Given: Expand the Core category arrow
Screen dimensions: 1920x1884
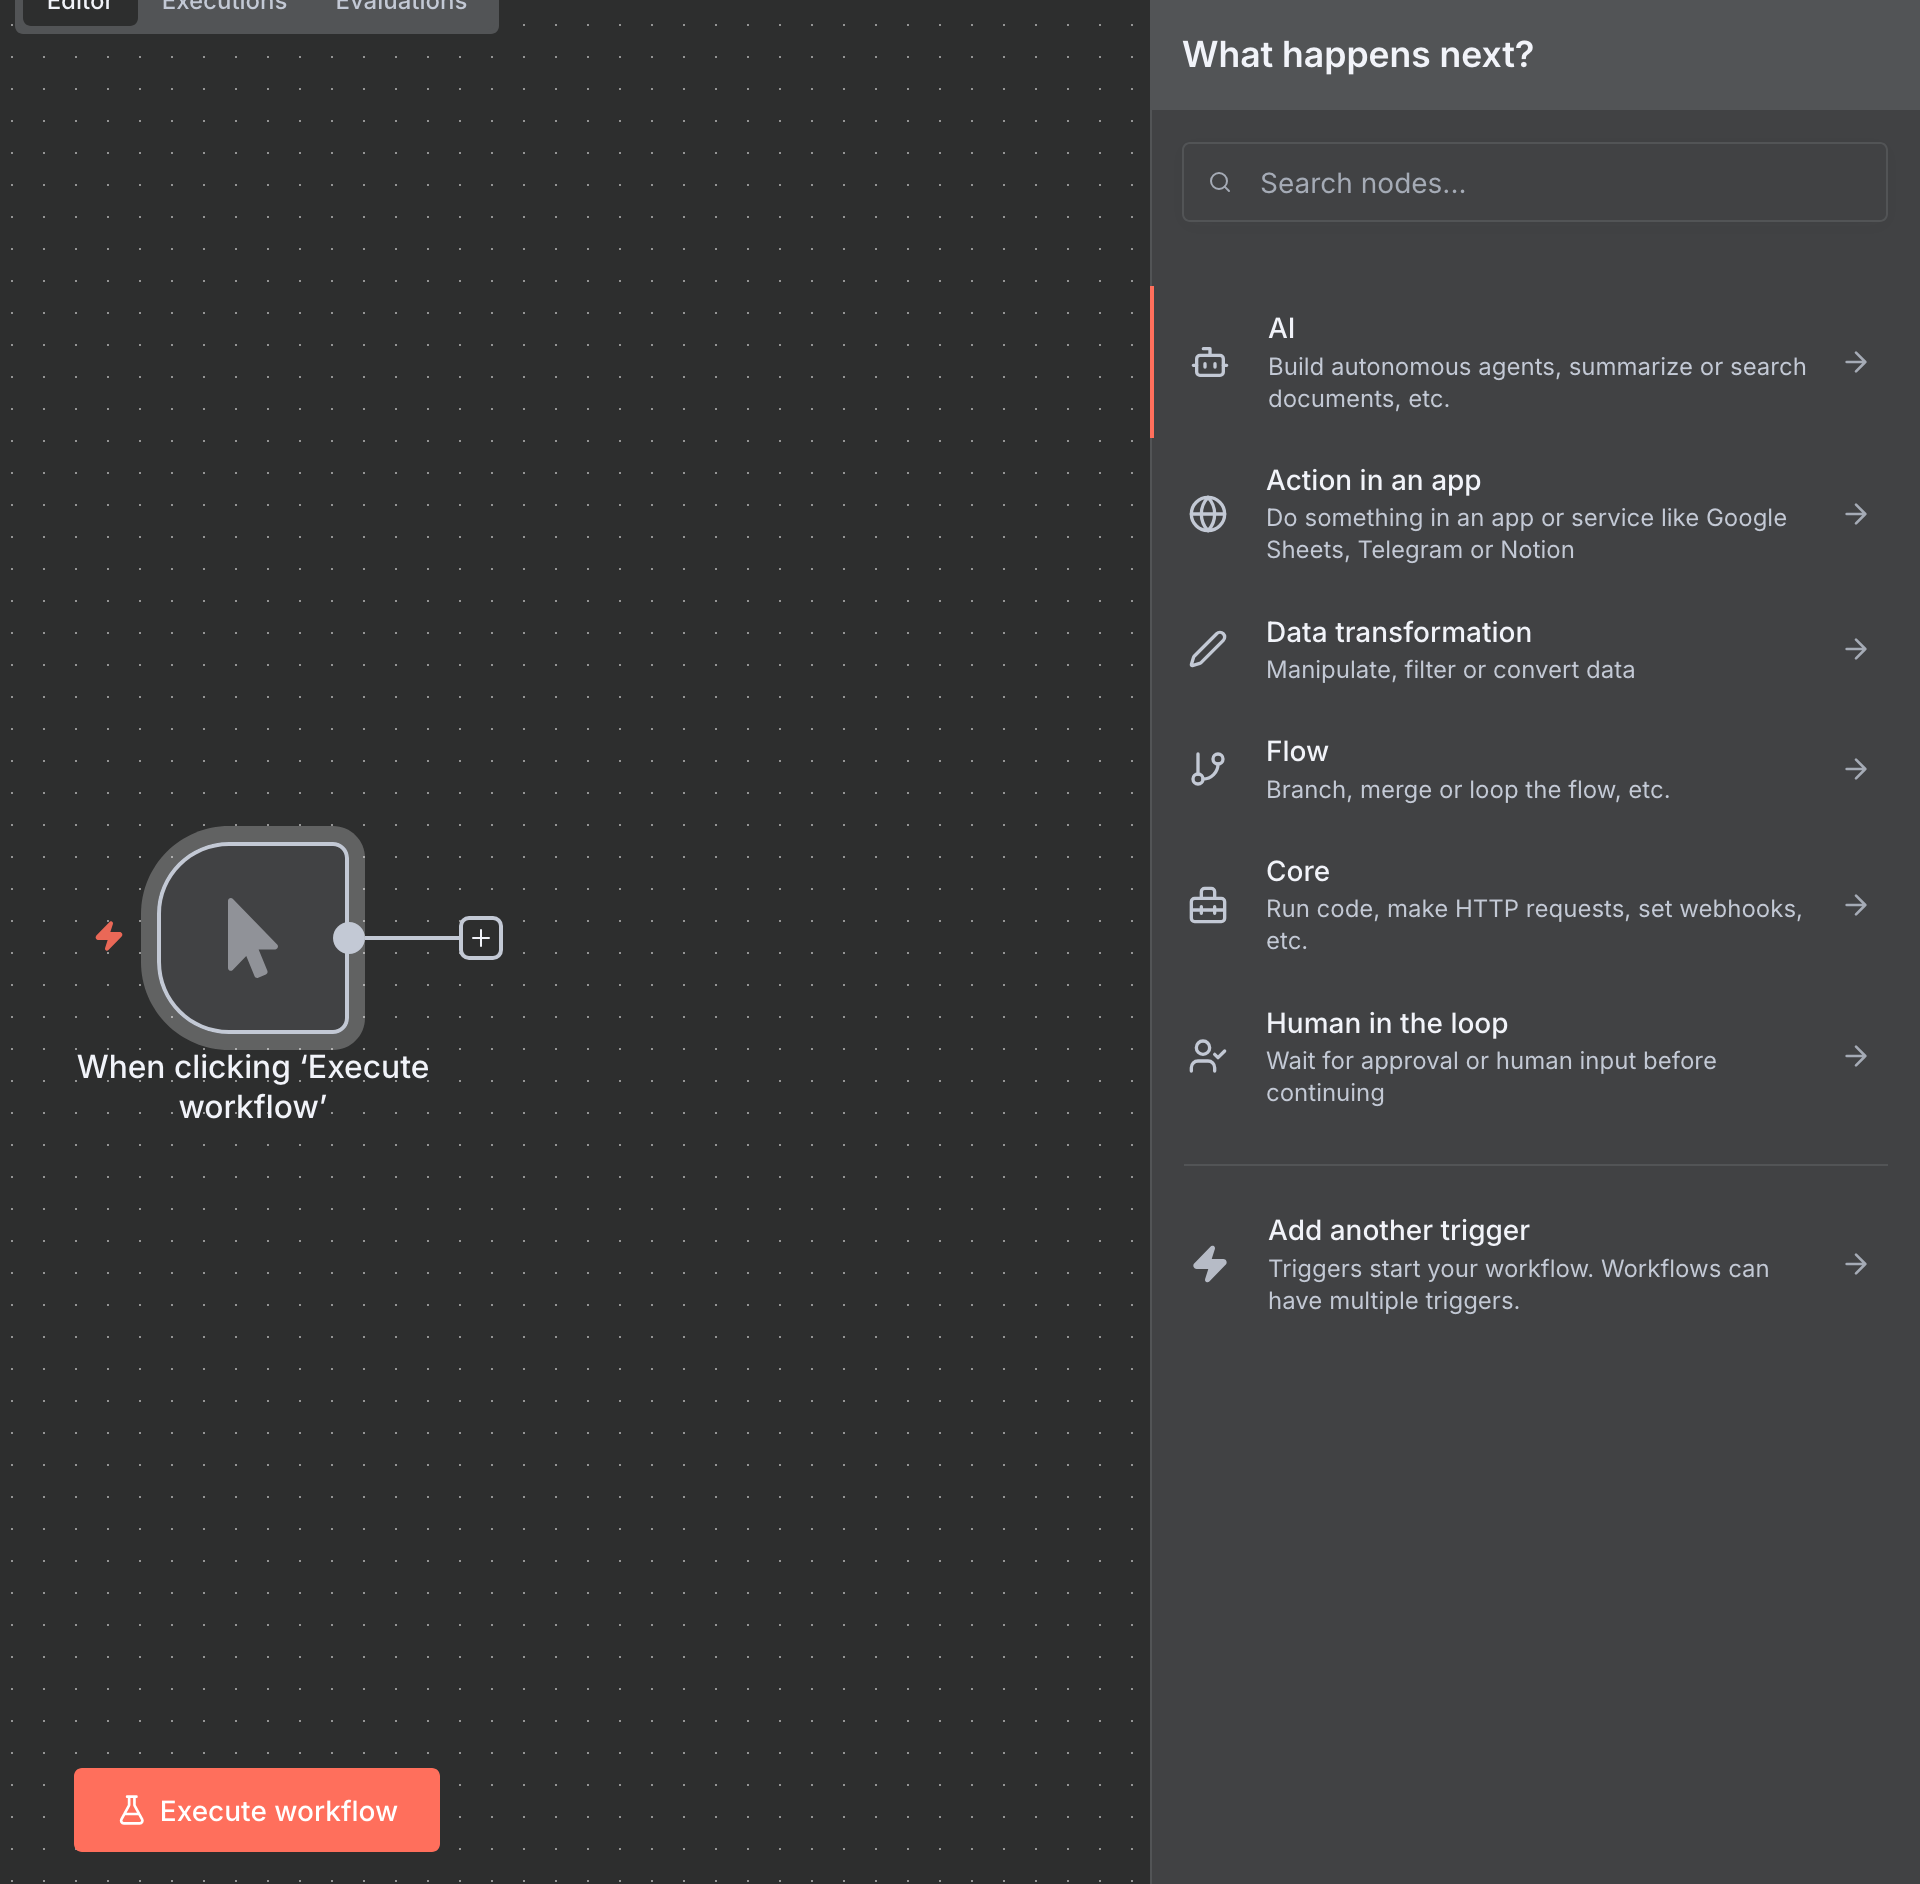Looking at the screenshot, I should (x=1856, y=905).
